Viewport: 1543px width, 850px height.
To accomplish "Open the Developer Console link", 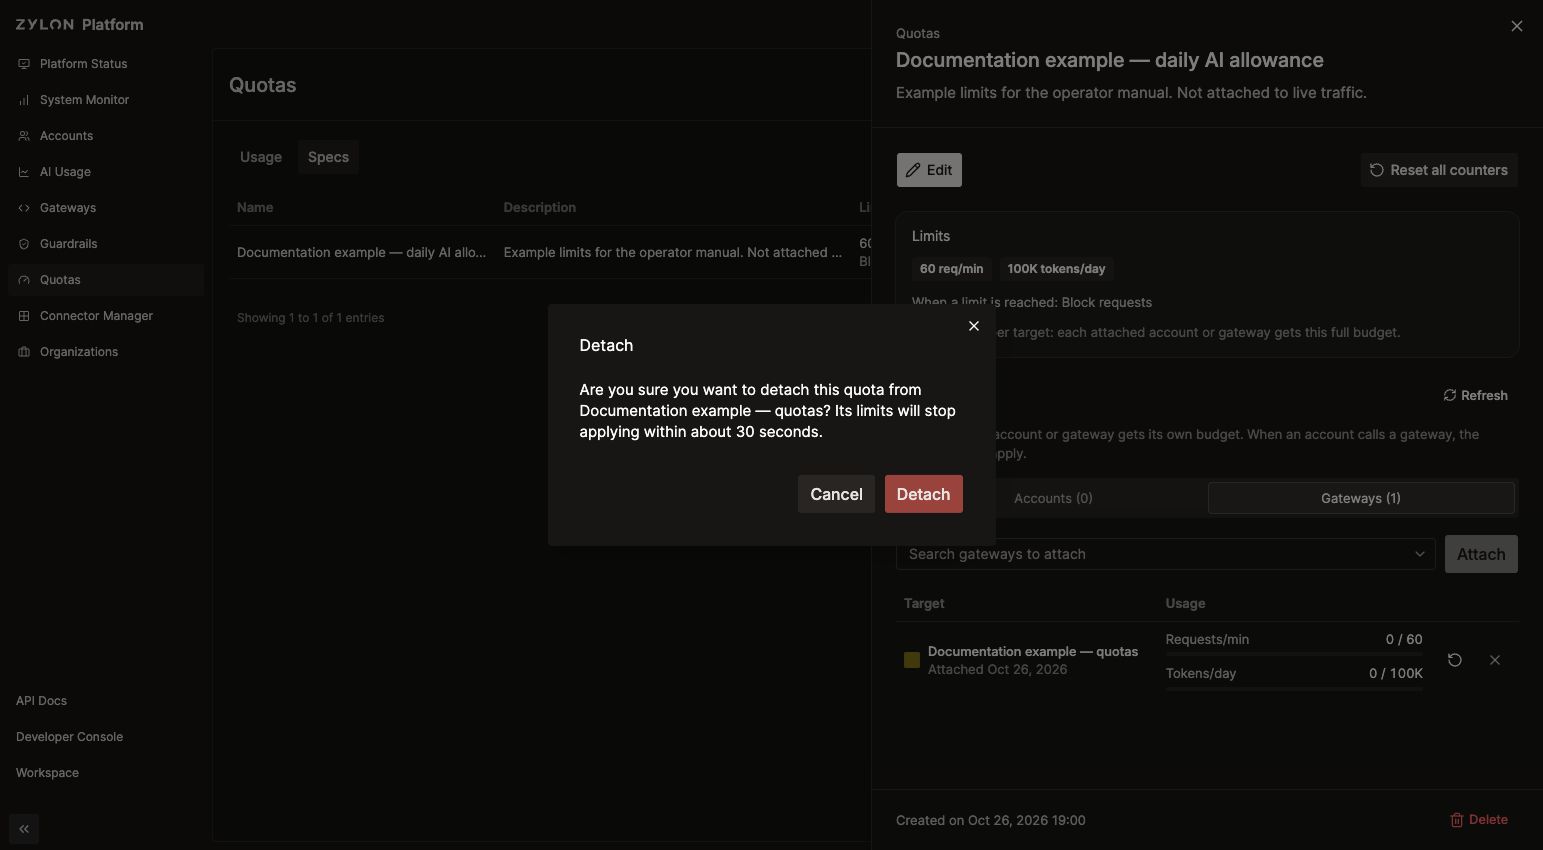I will (x=69, y=737).
